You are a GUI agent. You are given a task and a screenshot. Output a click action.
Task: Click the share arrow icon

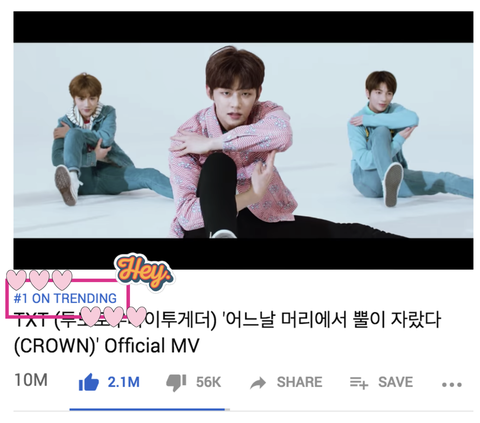tap(258, 383)
